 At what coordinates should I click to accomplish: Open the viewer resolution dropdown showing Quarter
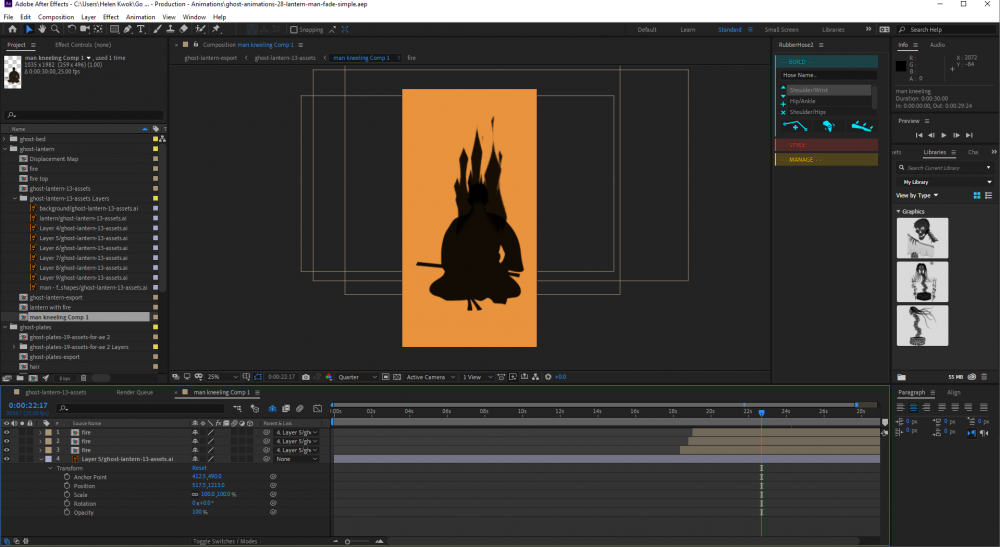click(x=358, y=377)
